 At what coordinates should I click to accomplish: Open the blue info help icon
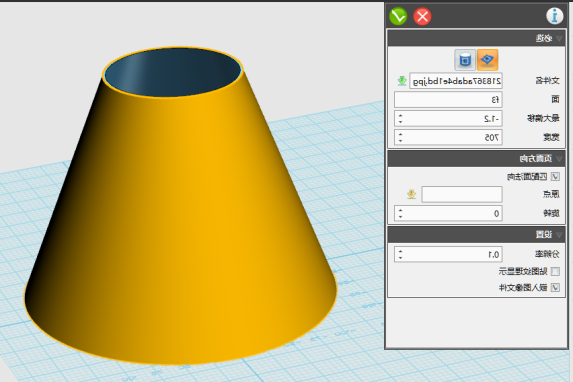tap(554, 16)
